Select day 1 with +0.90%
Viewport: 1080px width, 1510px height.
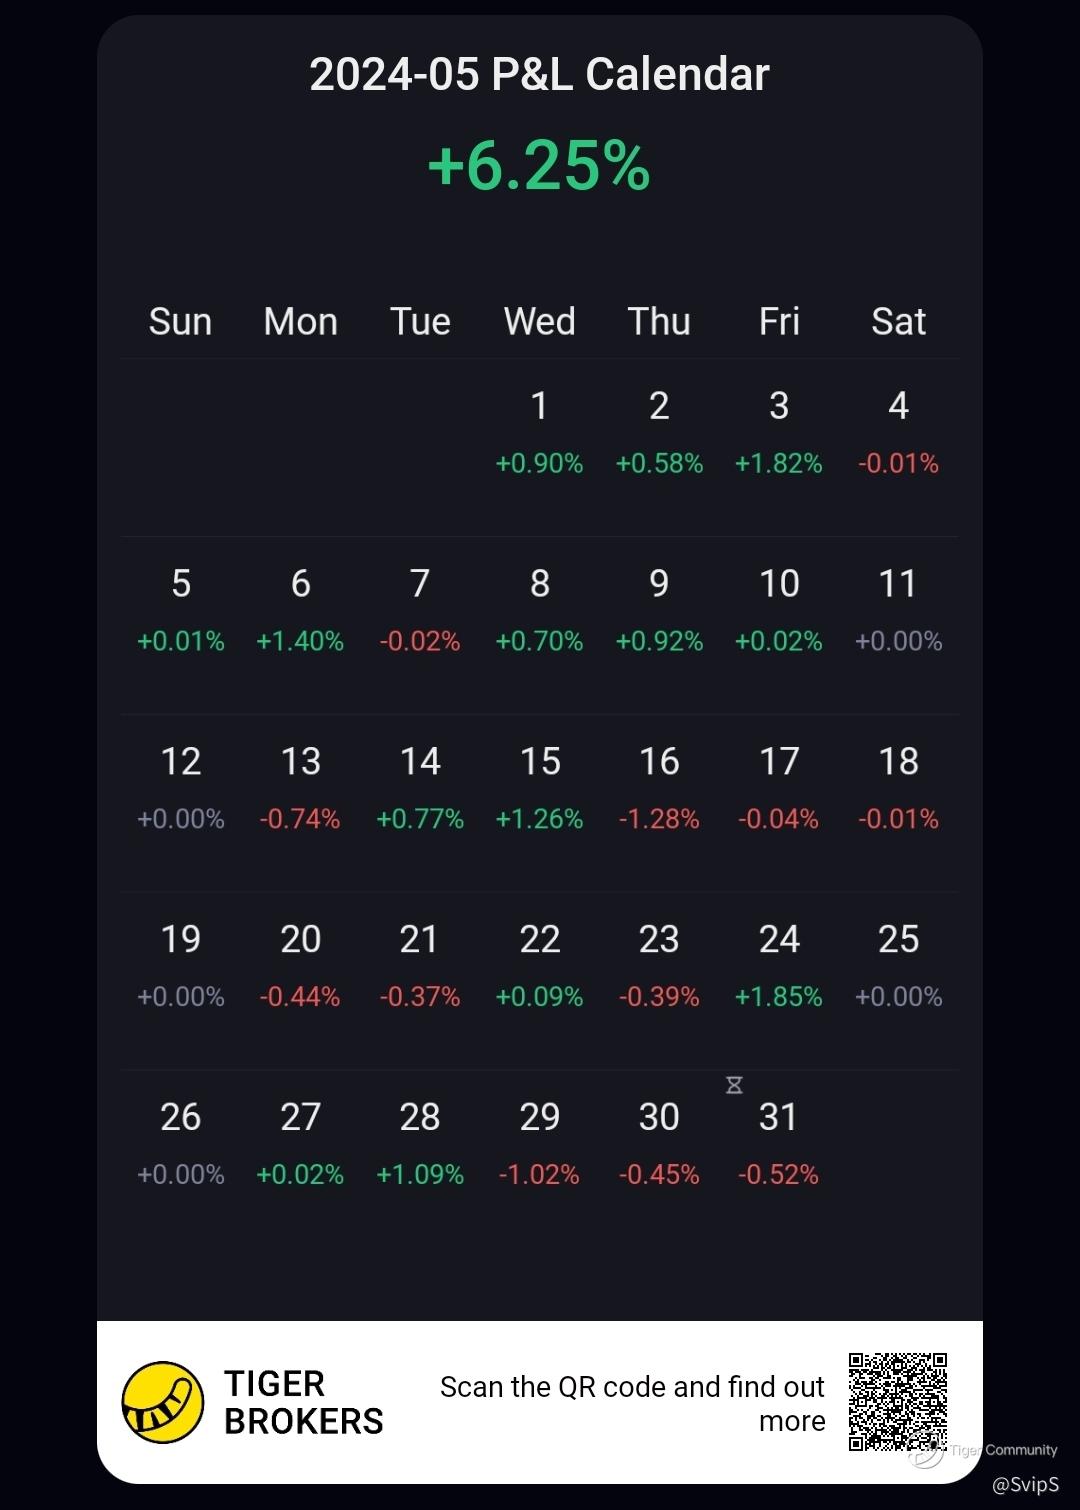(539, 432)
